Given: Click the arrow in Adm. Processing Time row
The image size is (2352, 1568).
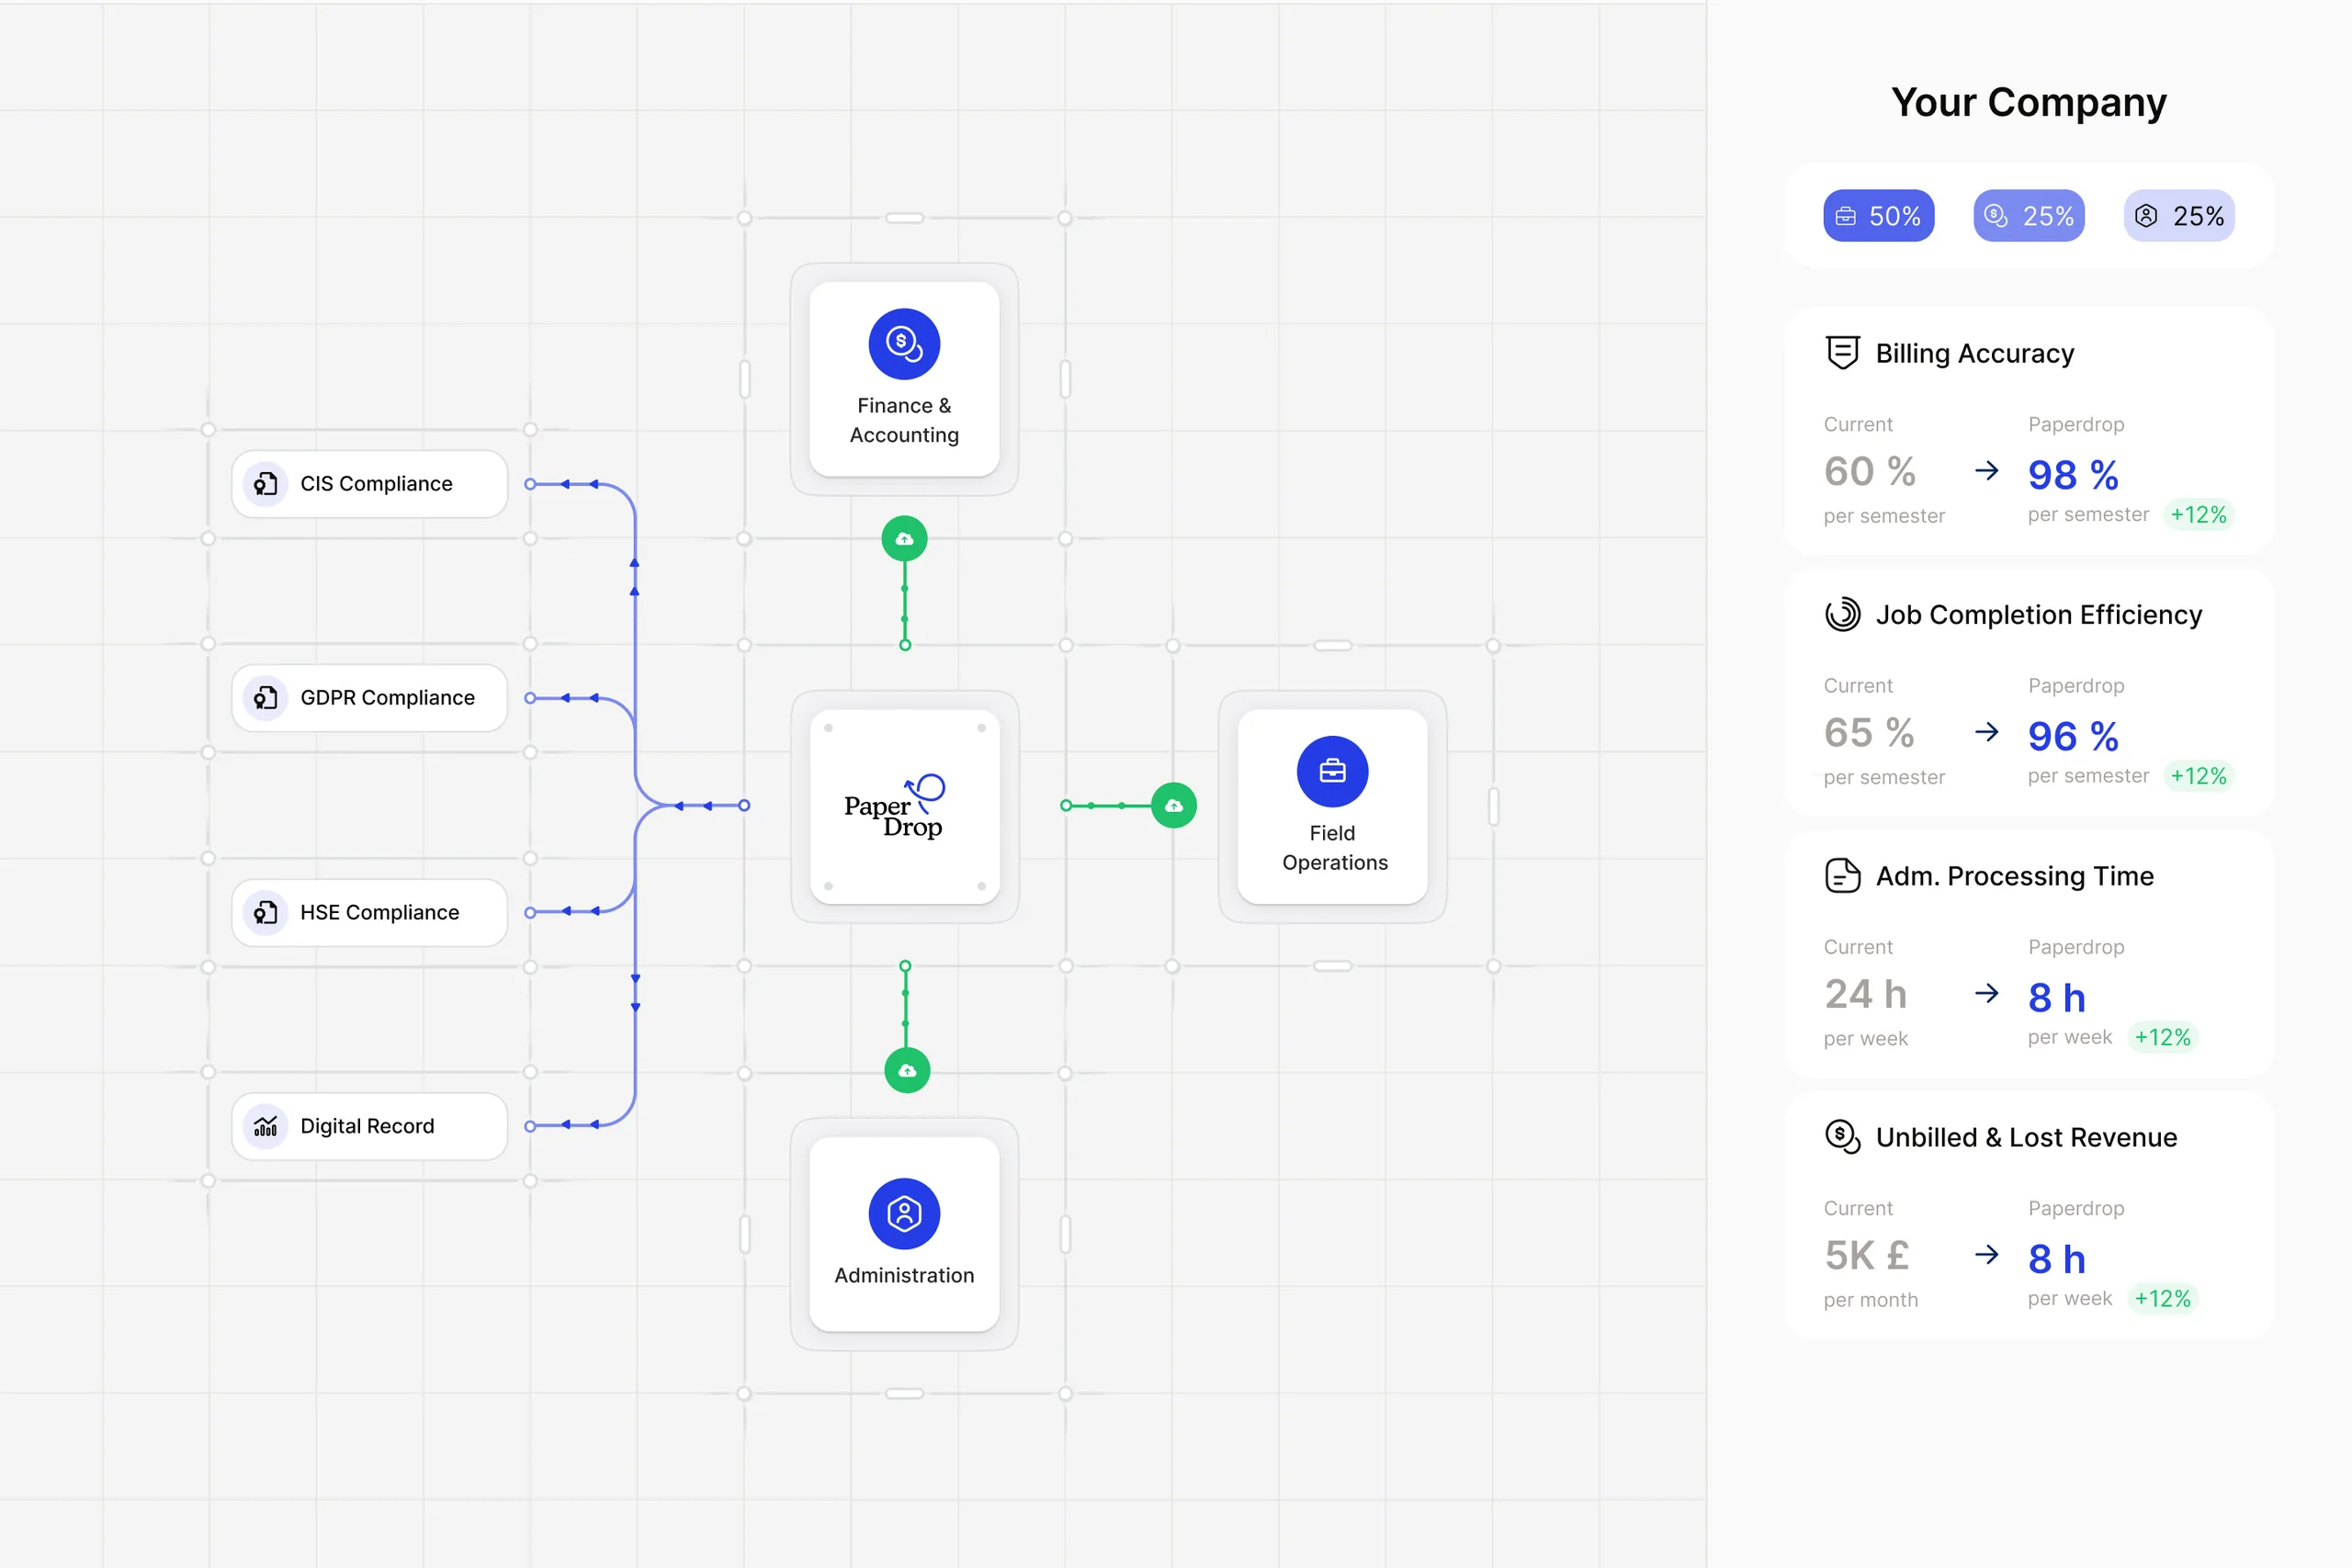Looking at the screenshot, I should coord(1986,993).
